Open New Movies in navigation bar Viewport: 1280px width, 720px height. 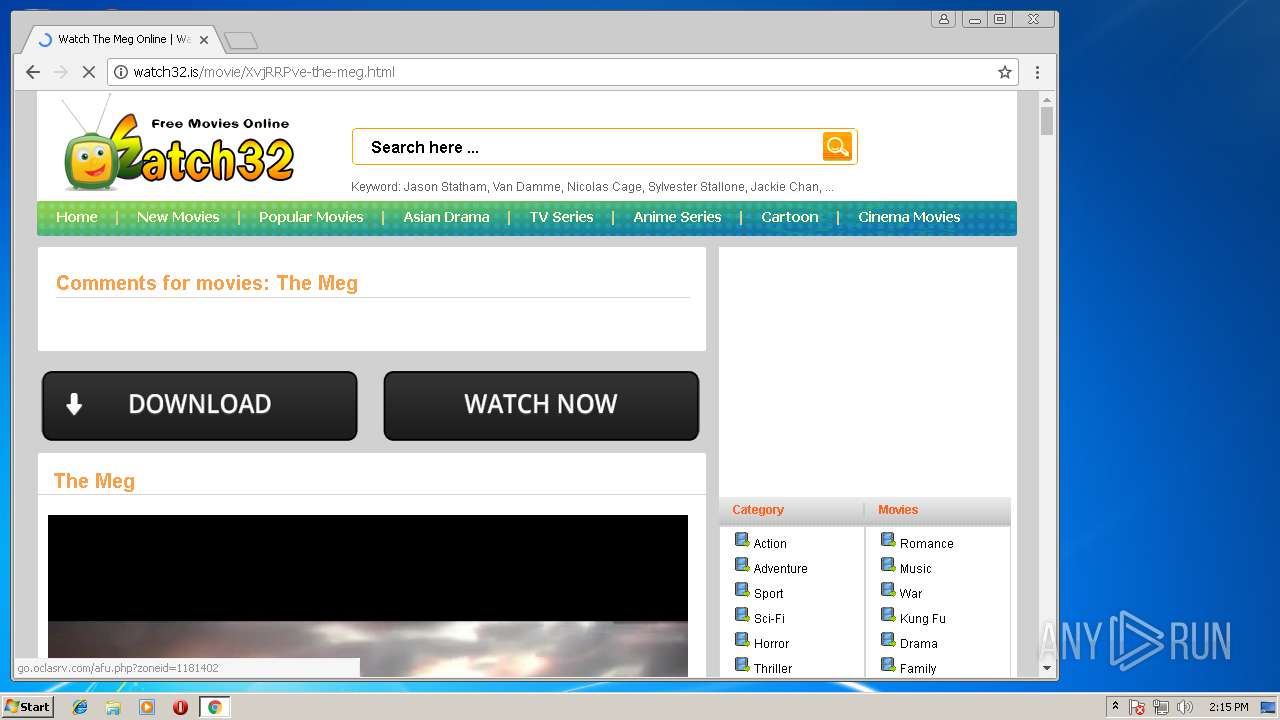[x=178, y=217]
